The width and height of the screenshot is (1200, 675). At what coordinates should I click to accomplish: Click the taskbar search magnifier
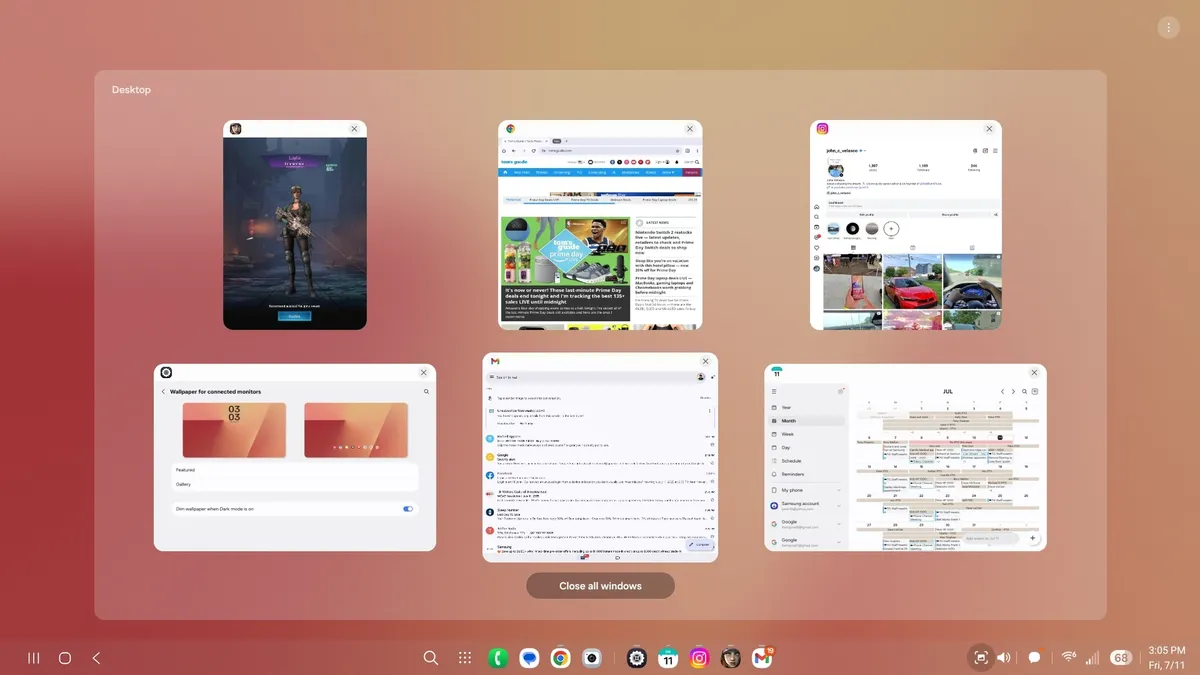coord(431,658)
